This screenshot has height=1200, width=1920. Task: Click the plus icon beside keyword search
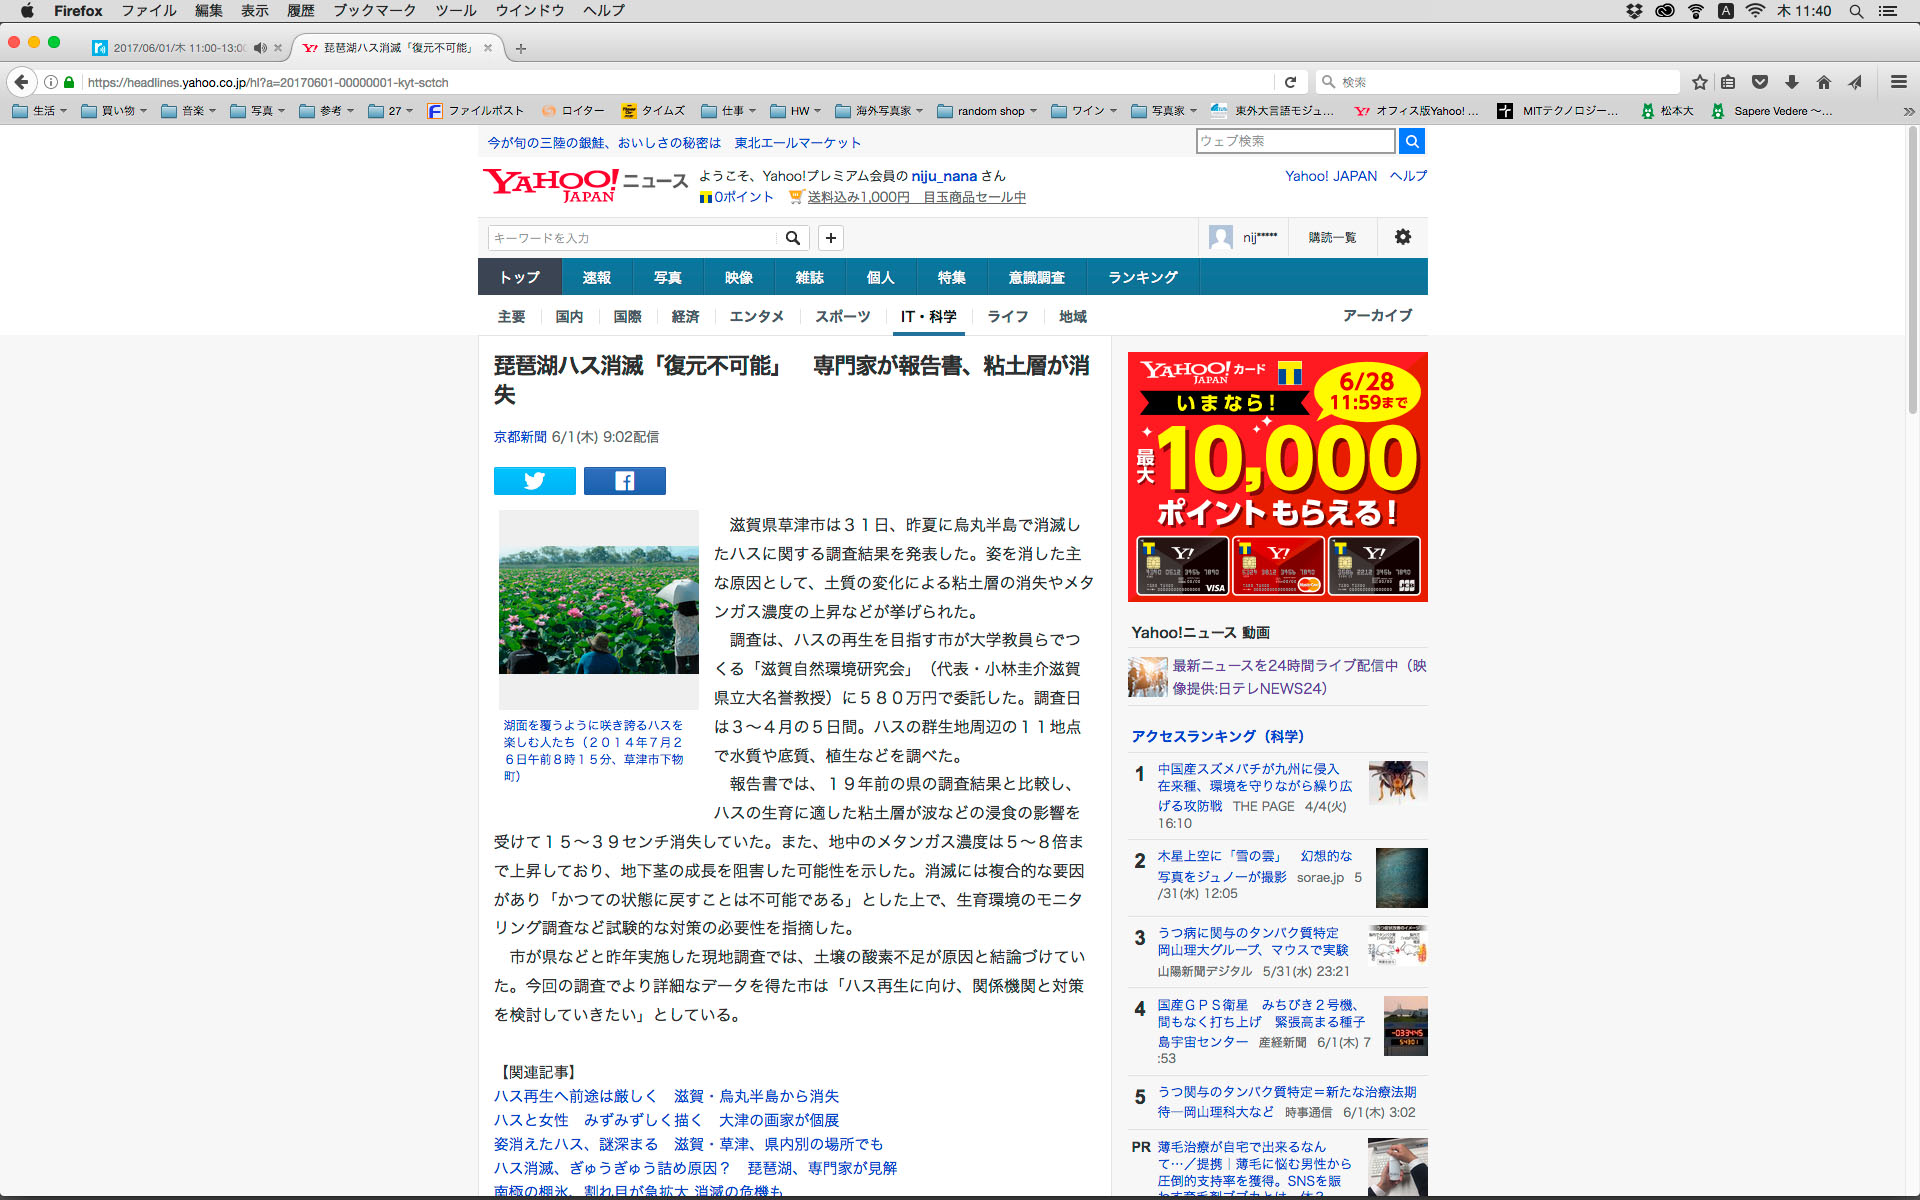tap(830, 238)
